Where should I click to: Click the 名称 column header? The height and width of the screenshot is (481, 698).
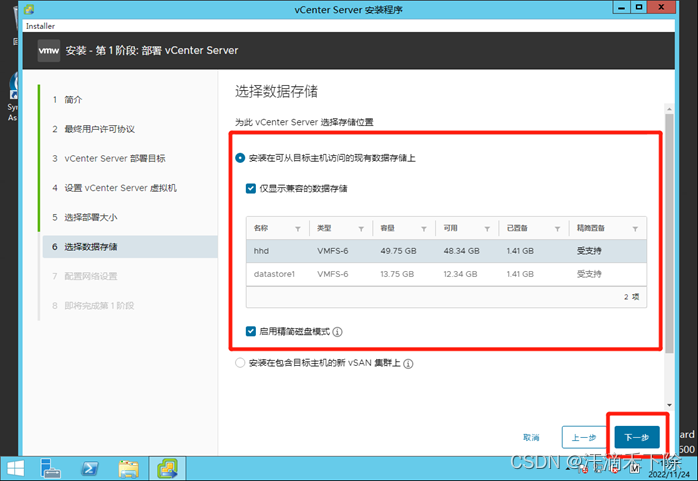coord(261,228)
